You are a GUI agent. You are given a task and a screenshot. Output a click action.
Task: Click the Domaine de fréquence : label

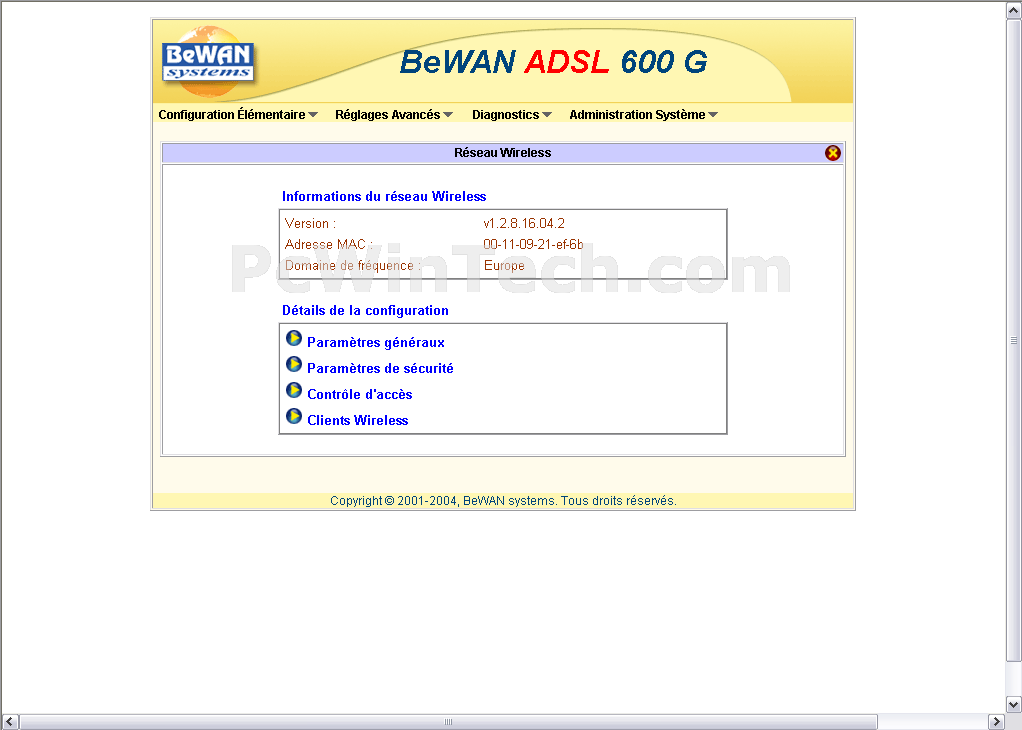[x=353, y=266]
